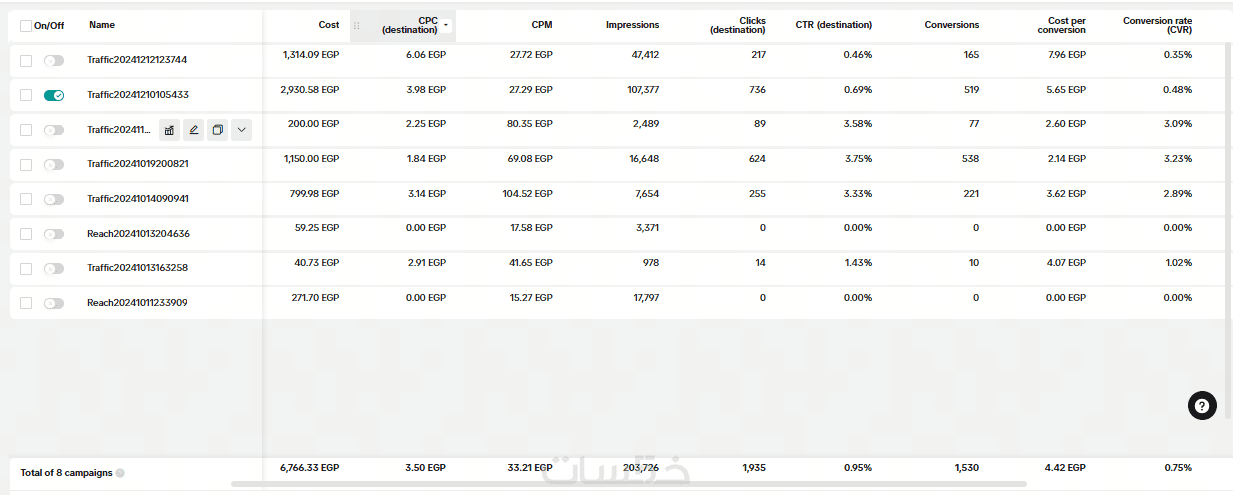Image resolution: width=1233 pixels, height=495 pixels.
Task: Open the CPC (destination) sort dropdown arrow
Action: pyautogui.click(x=446, y=25)
